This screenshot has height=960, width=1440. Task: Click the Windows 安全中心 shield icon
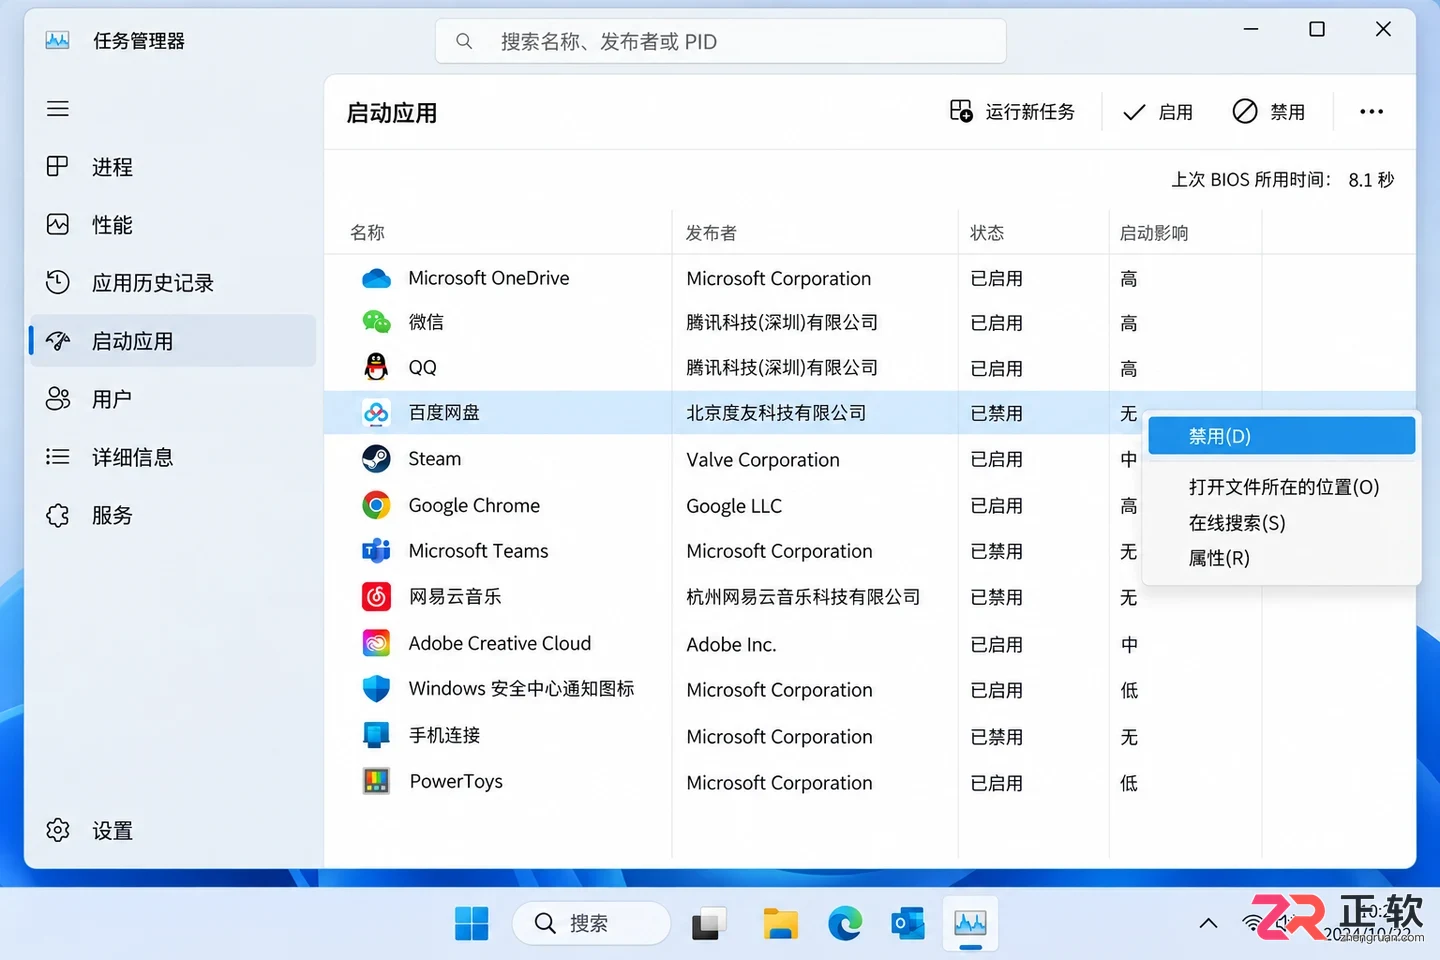(x=376, y=689)
